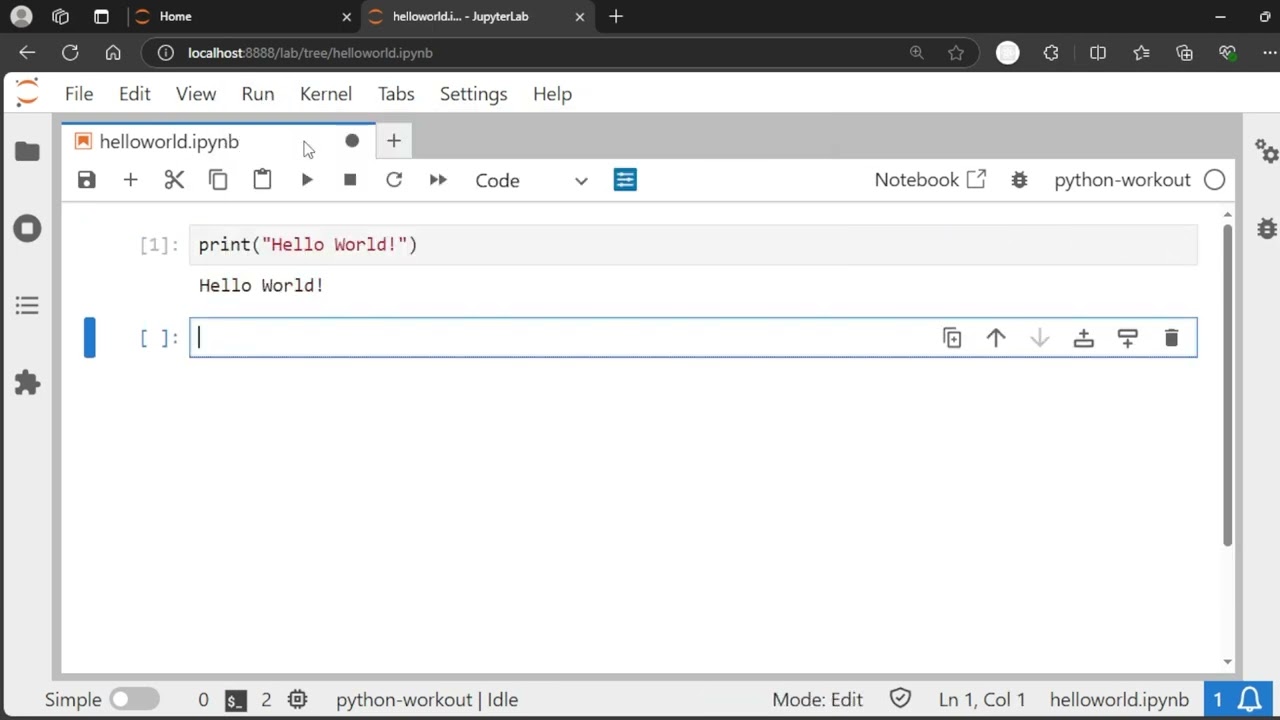Viewport: 1280px width, 720px height.
Task: Open the kernel sessions chip icon in status bar
Action: (297, 700)
